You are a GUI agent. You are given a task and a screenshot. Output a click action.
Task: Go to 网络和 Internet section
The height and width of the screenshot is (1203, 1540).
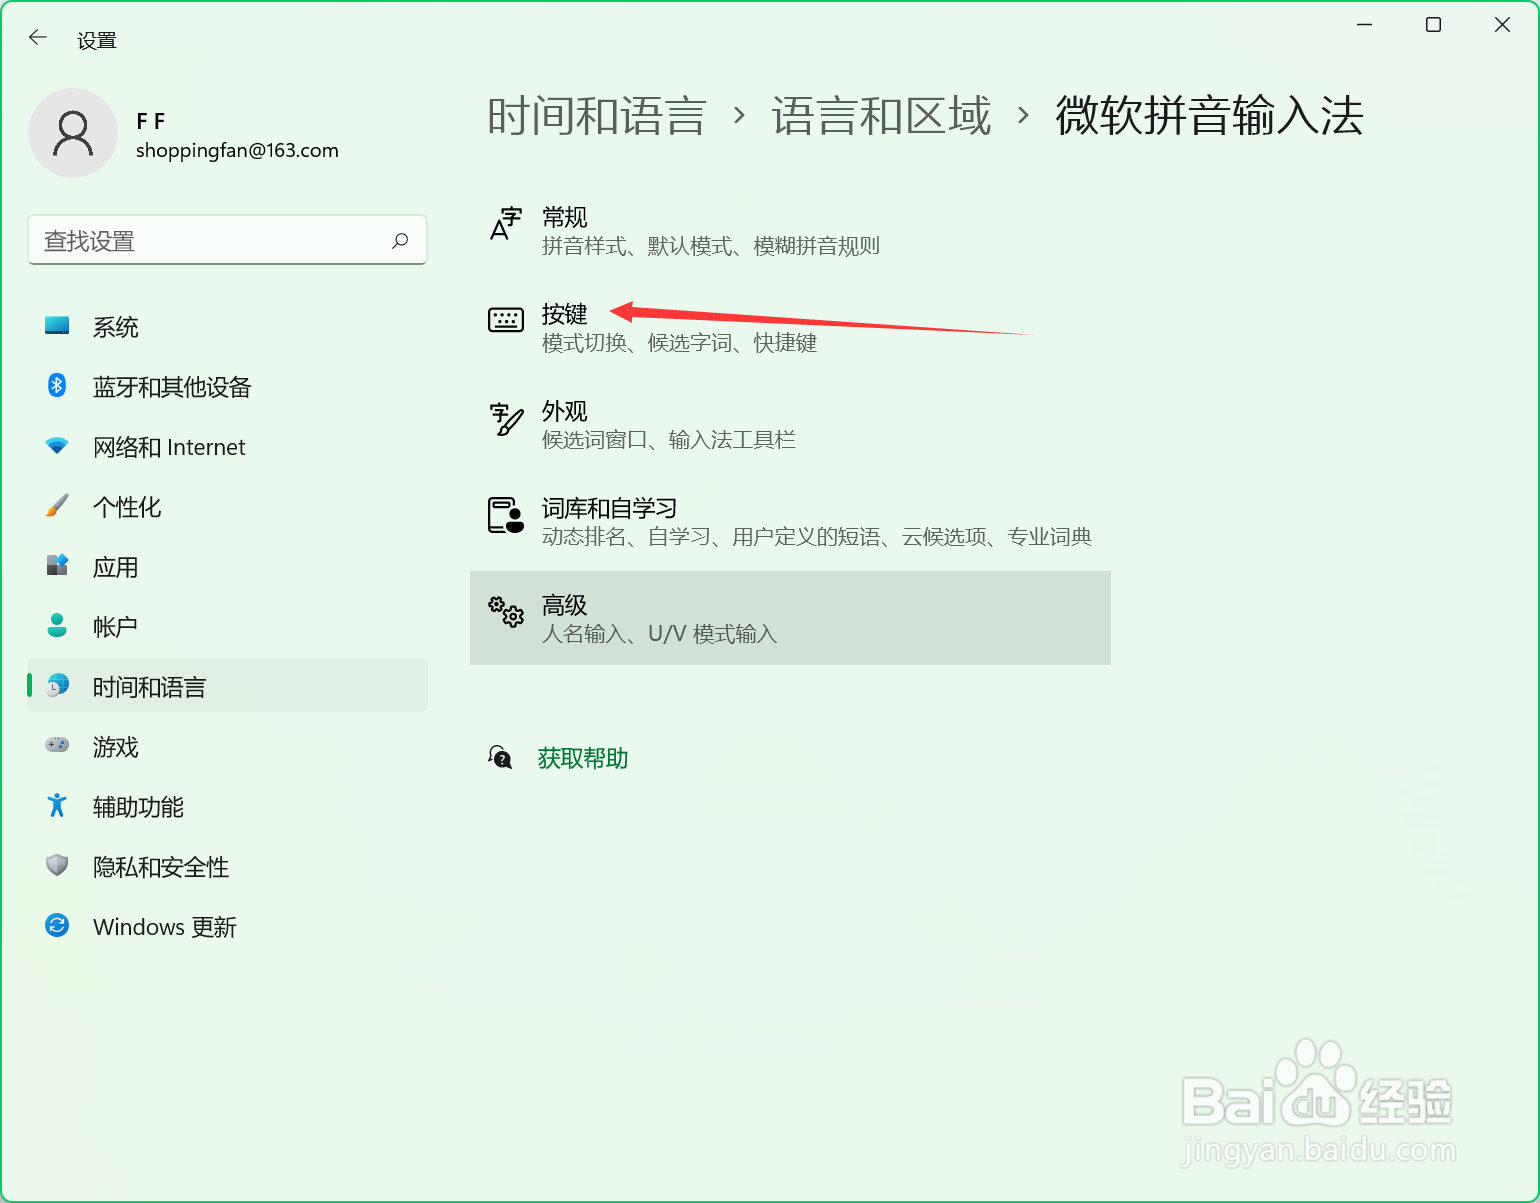coord(169,447)
